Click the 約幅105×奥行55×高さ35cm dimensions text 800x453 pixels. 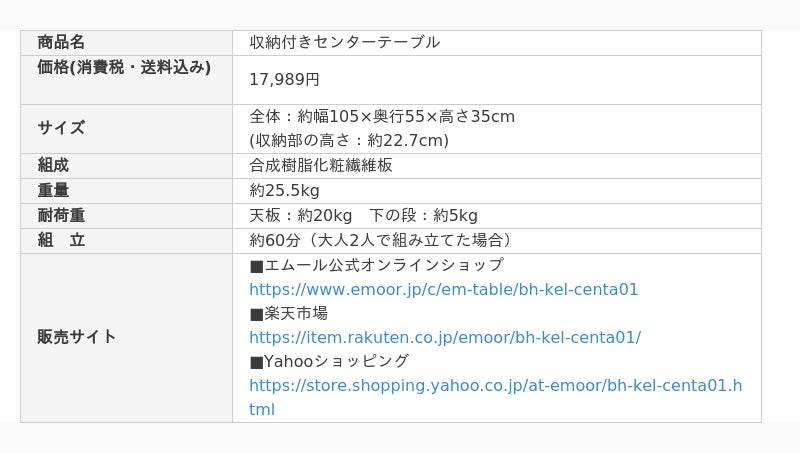click(382, 117)
